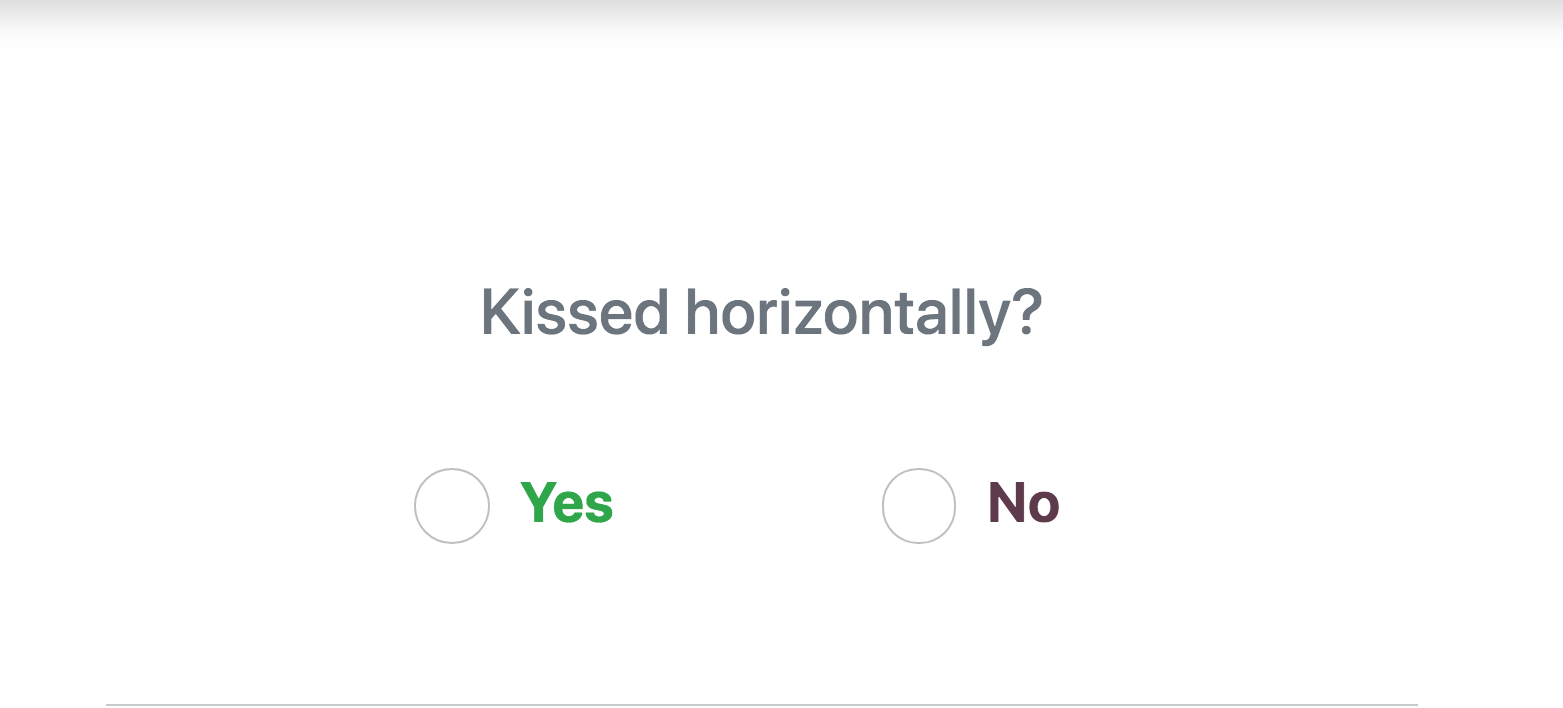The width and height of the screenshot is (1563, 708).
Task: Tick the radio left of maroon No
Action: [919, 506]
